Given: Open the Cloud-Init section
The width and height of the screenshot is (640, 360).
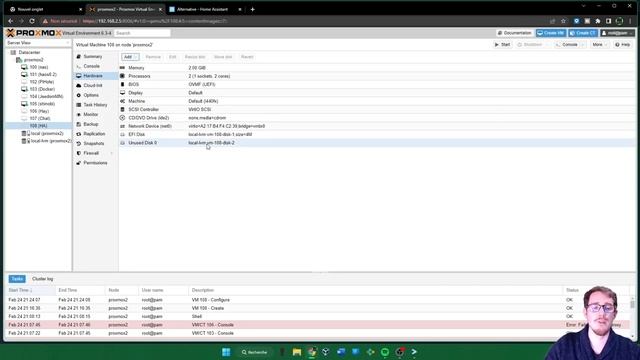Looking at the screenshot, I should pyautogui.click(x=93, y=86).
